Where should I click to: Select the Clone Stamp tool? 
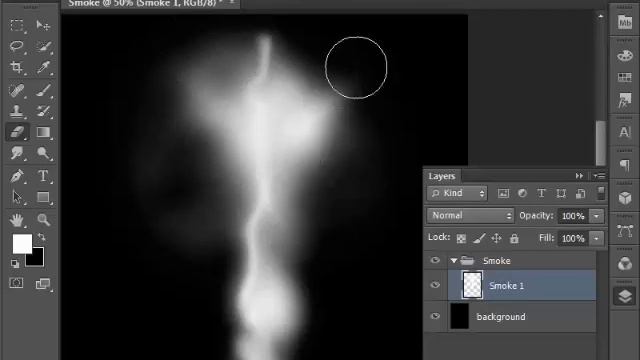tap(17, 111)
